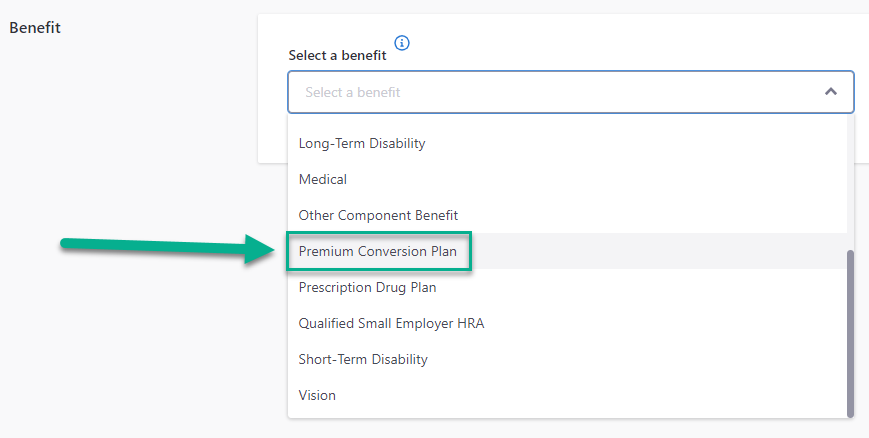Select the Medical benefit option
869x438 pixels.
pos(323,179)
